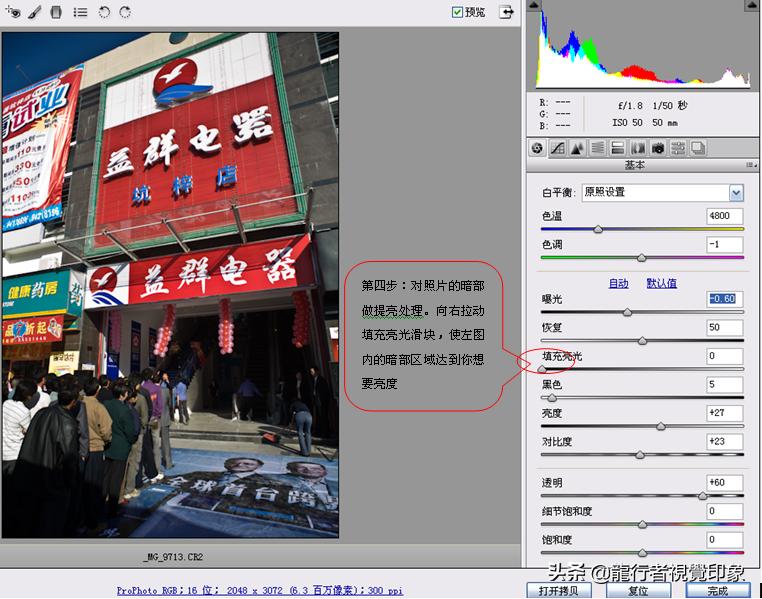Open preferences list icon in toolbar
This screenshot has width=762, height=599.
click(x=80, y=12)
